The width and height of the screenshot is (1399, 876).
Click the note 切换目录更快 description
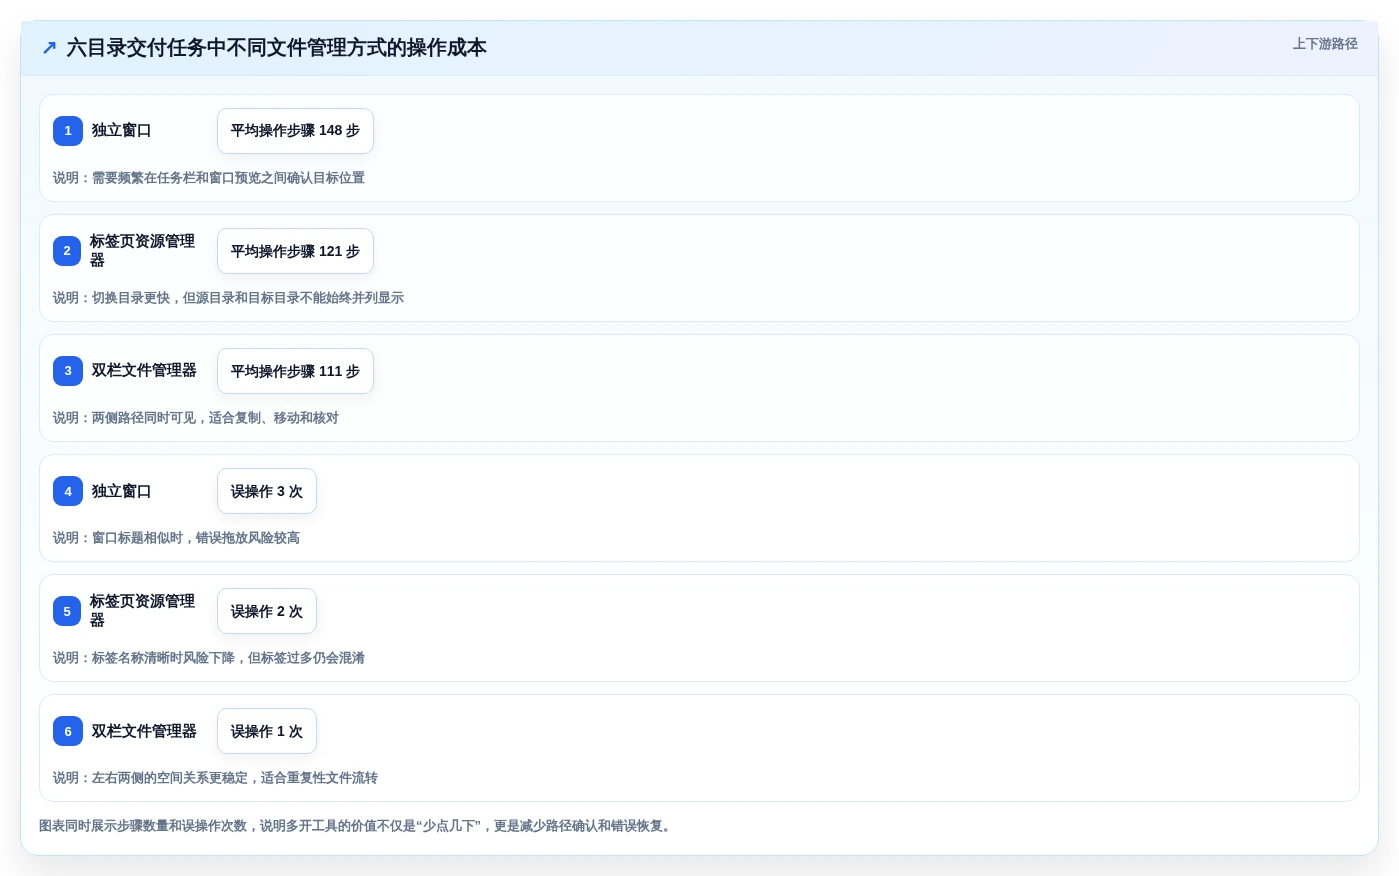tap(229, 298)
